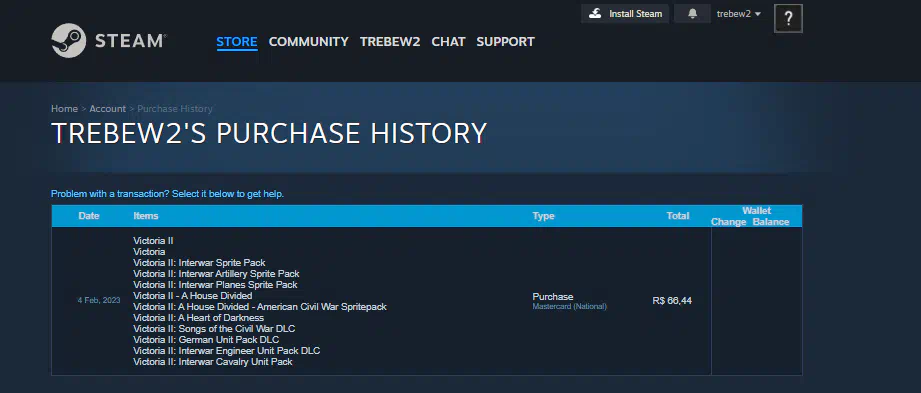This screenshot has height=393, width=921.
Task: Click the Steam logo icon
Action: pos(69,41)
